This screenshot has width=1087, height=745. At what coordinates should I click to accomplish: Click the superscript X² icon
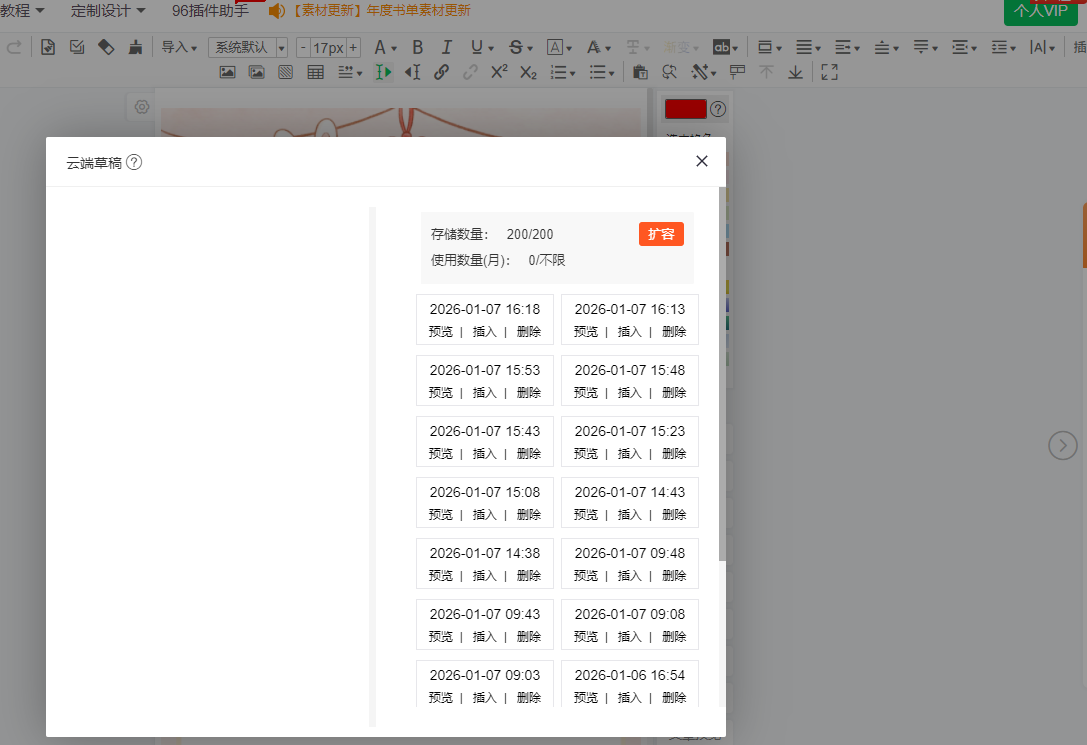[499, 72]
